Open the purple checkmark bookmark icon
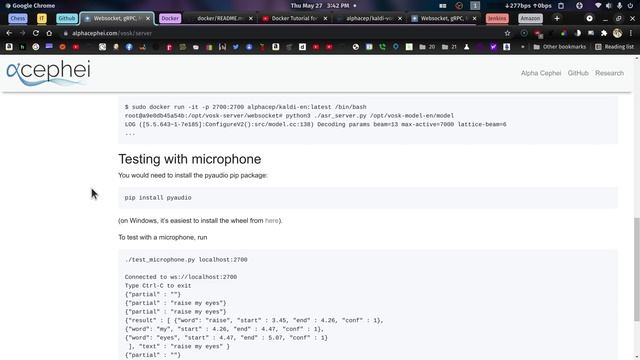This screenshot has width=640, height=360. click(x=493, y=47)
